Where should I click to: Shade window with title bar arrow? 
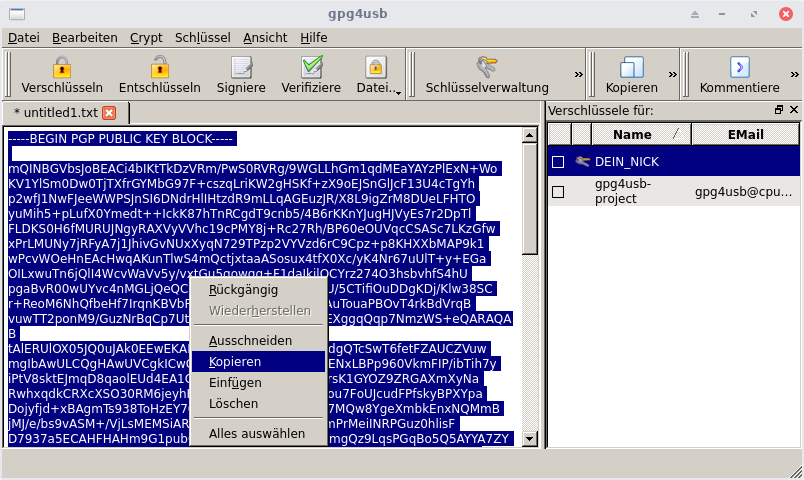(695, 14)
